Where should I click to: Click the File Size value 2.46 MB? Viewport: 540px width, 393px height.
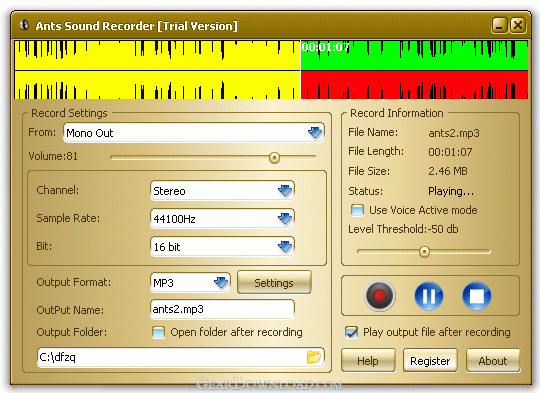click(x=448, y=171)
